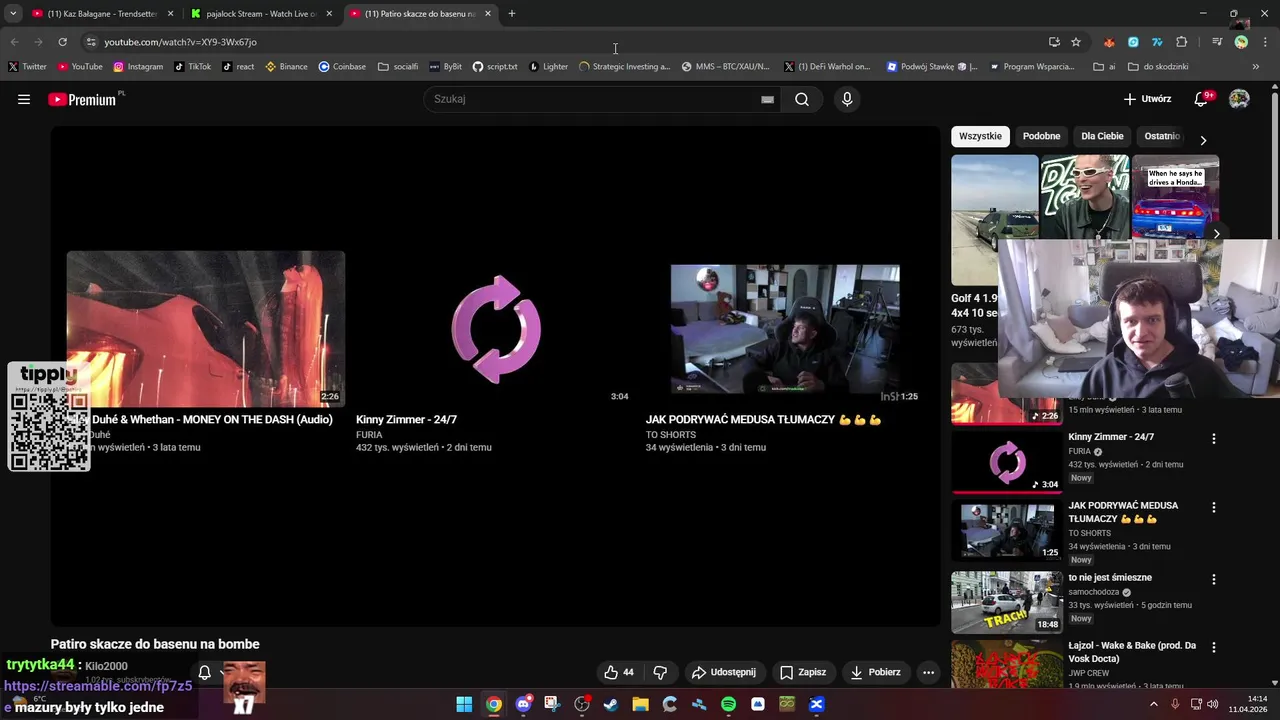Click the Utwórz create button
Image resolution: width=1280 pixels, height=720 pixels.
tap(1147, 99)
